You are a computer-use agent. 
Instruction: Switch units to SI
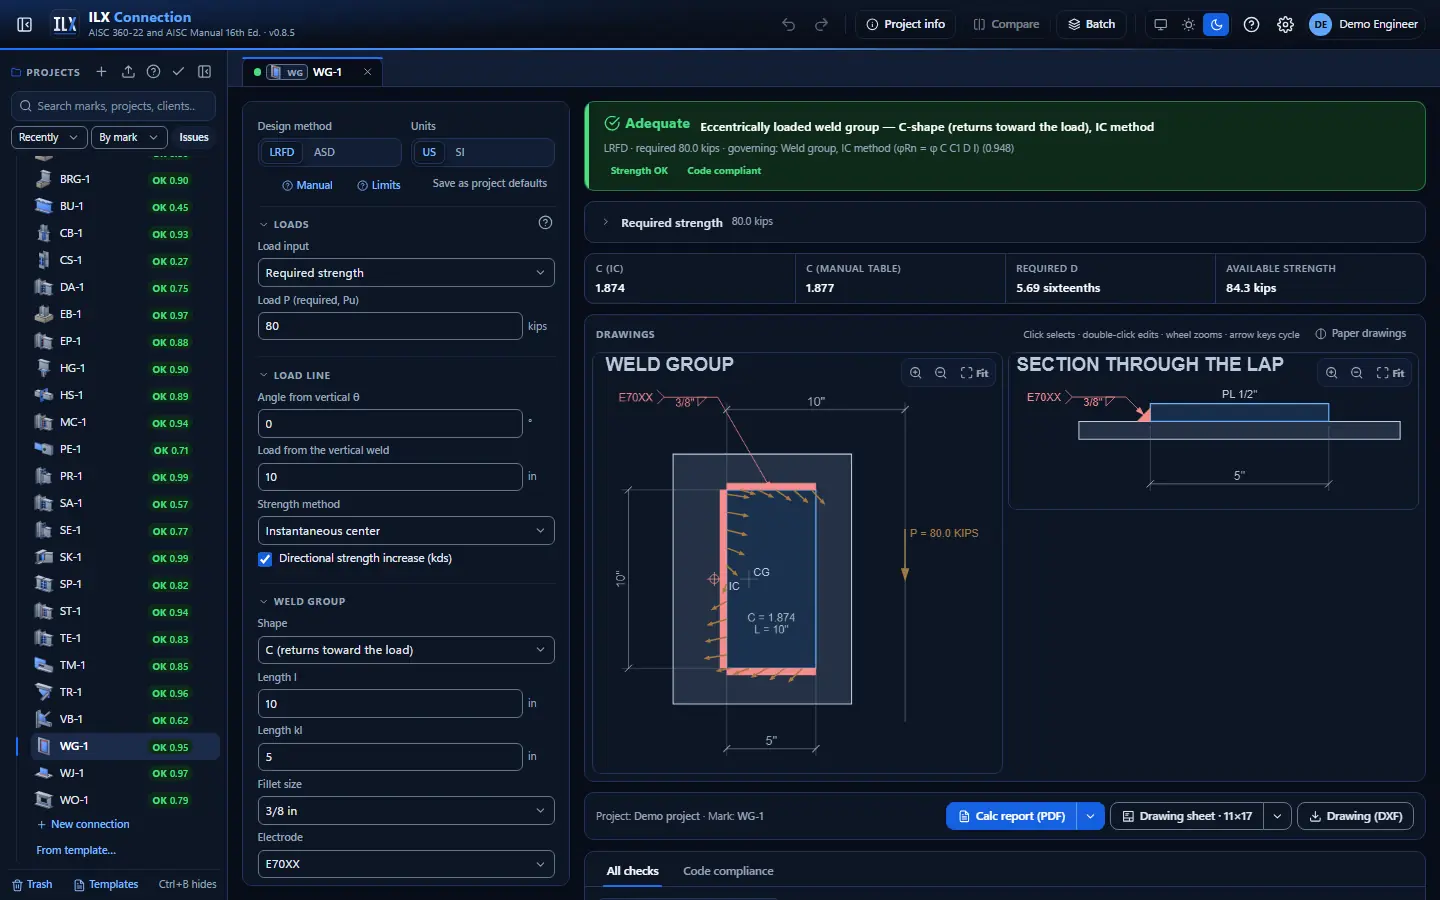[460, 152]
